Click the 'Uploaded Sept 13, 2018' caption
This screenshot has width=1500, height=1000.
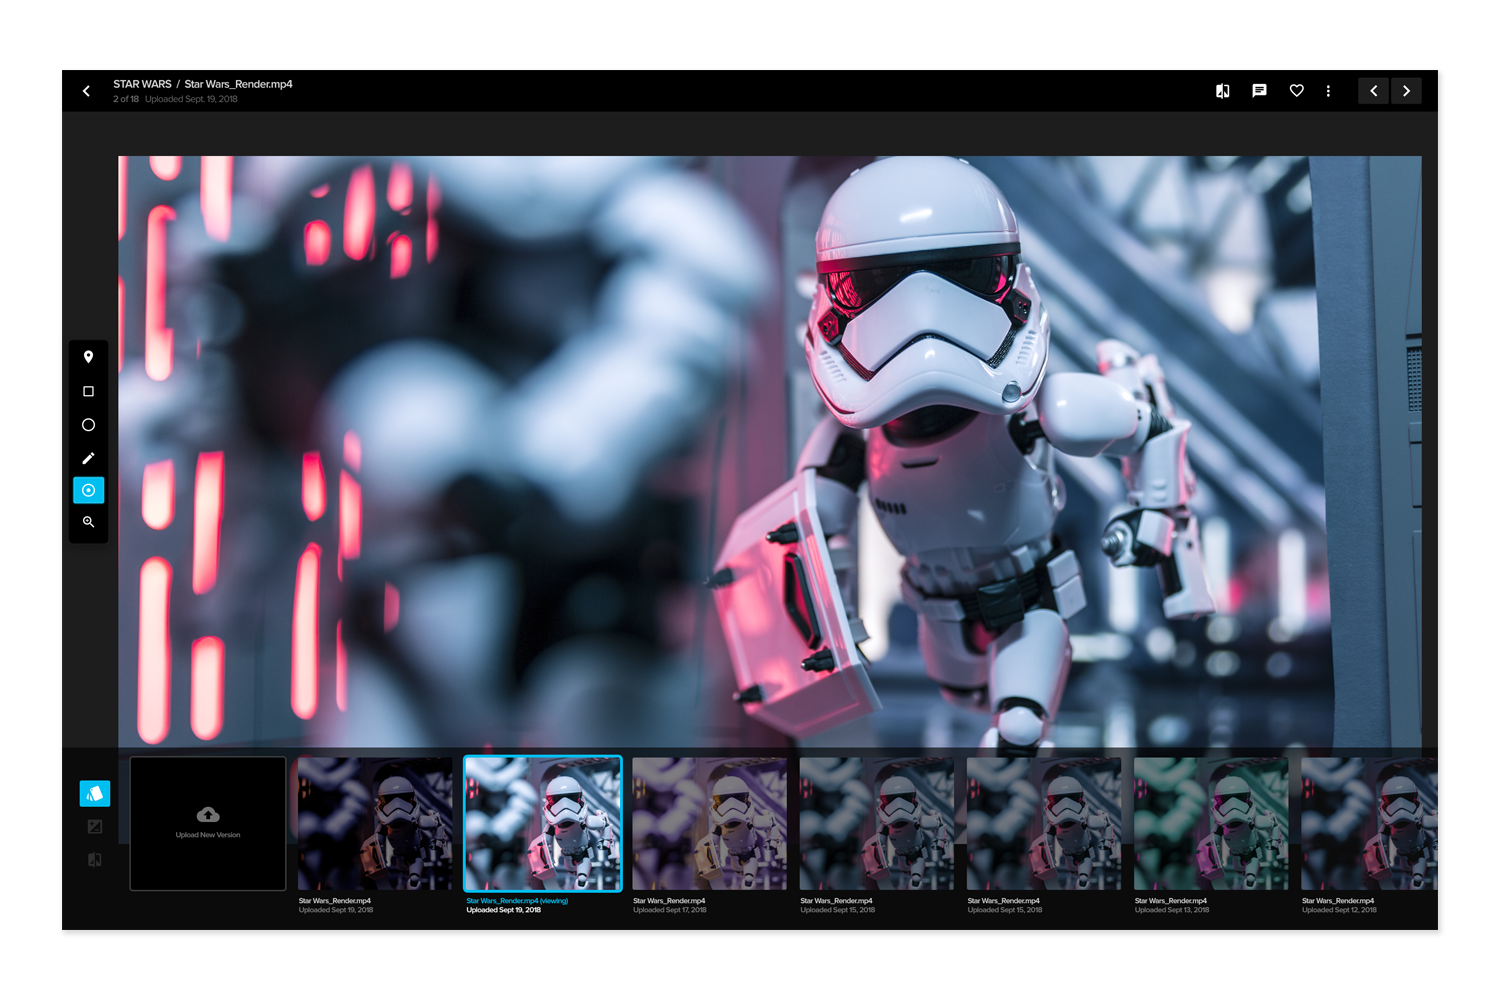click(x=1172, y=910)
